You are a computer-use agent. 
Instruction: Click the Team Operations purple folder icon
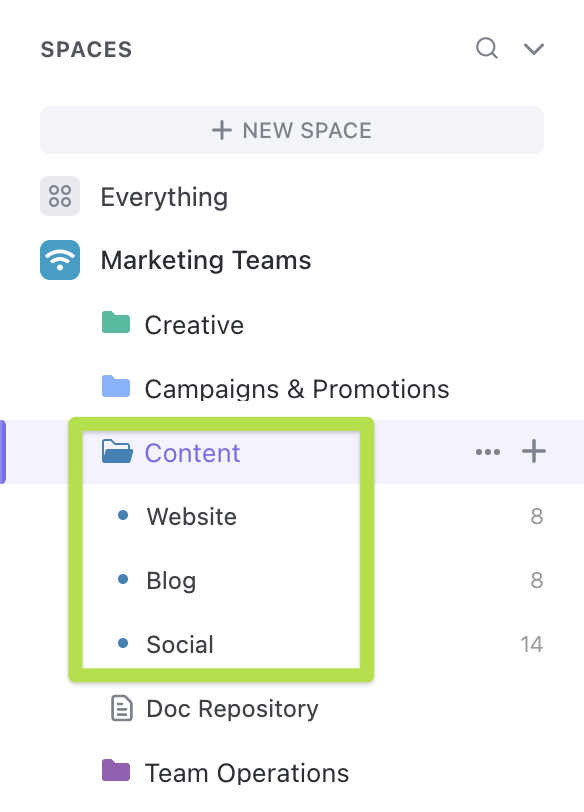[116, 772]
